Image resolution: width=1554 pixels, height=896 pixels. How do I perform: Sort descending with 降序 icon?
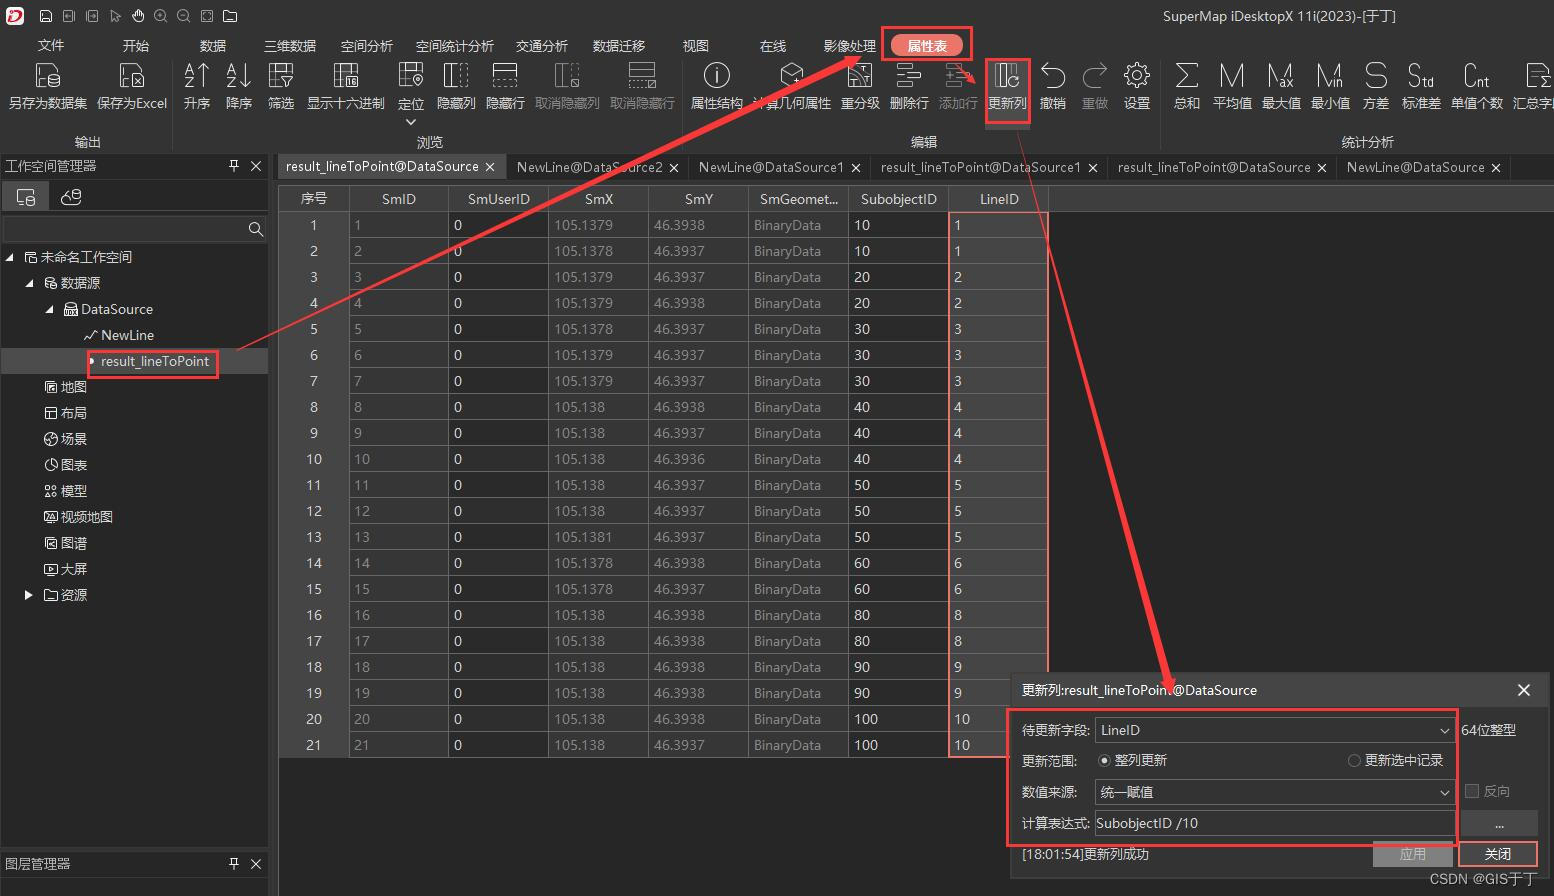239,76
